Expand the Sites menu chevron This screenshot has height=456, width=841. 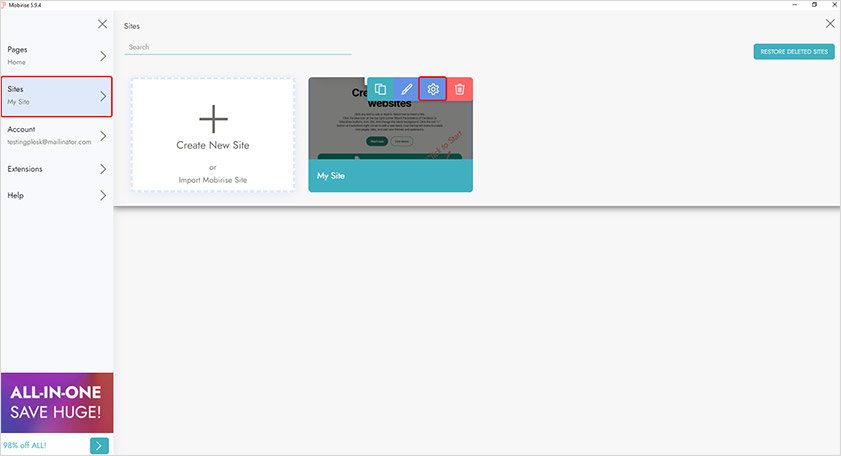coord(103,96)
